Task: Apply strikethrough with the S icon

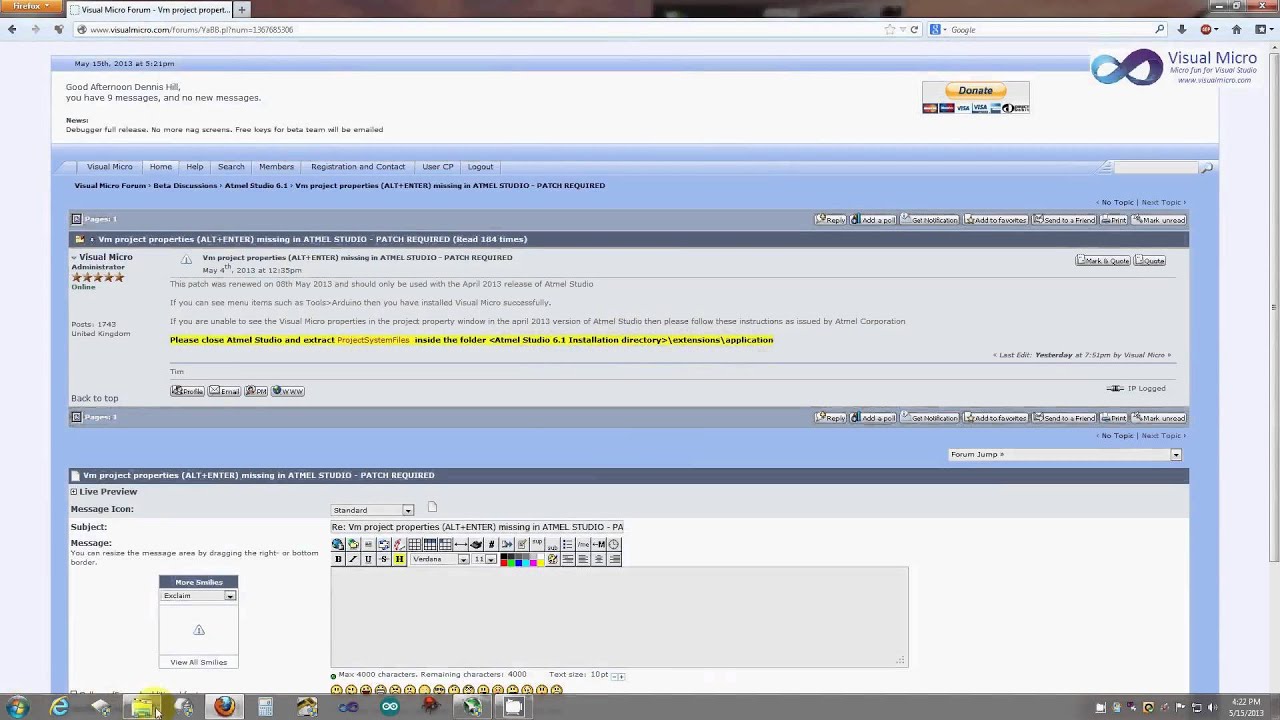Action: click(384, 559)
